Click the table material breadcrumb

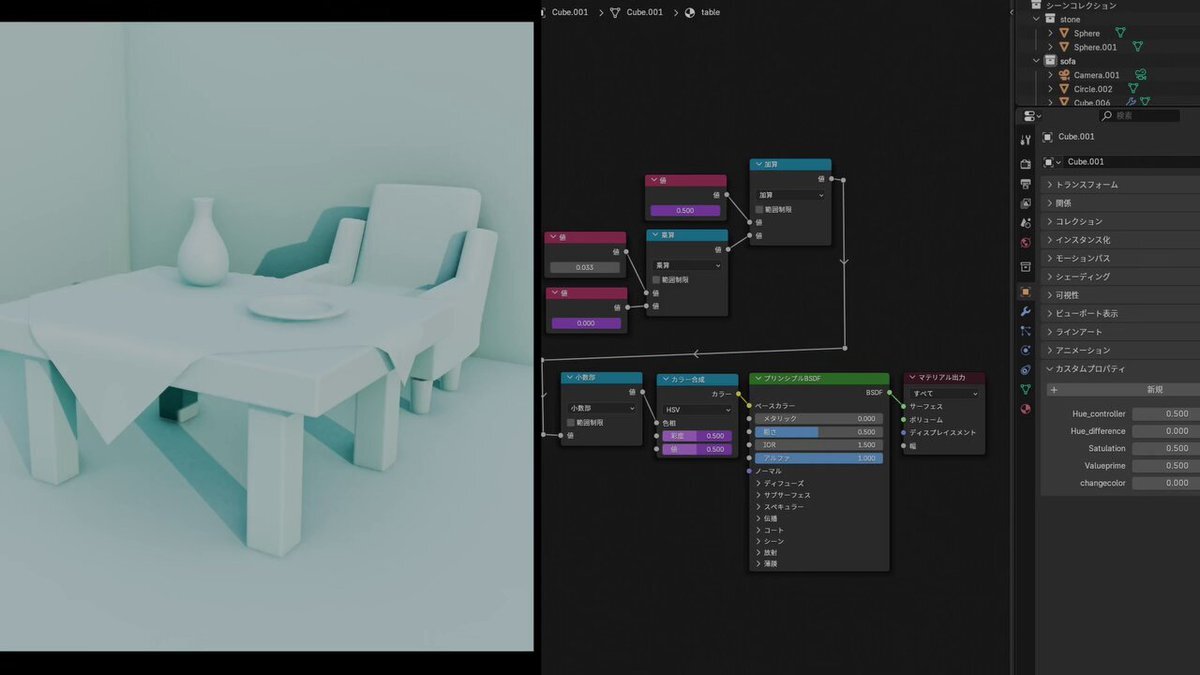pos(709,12)
